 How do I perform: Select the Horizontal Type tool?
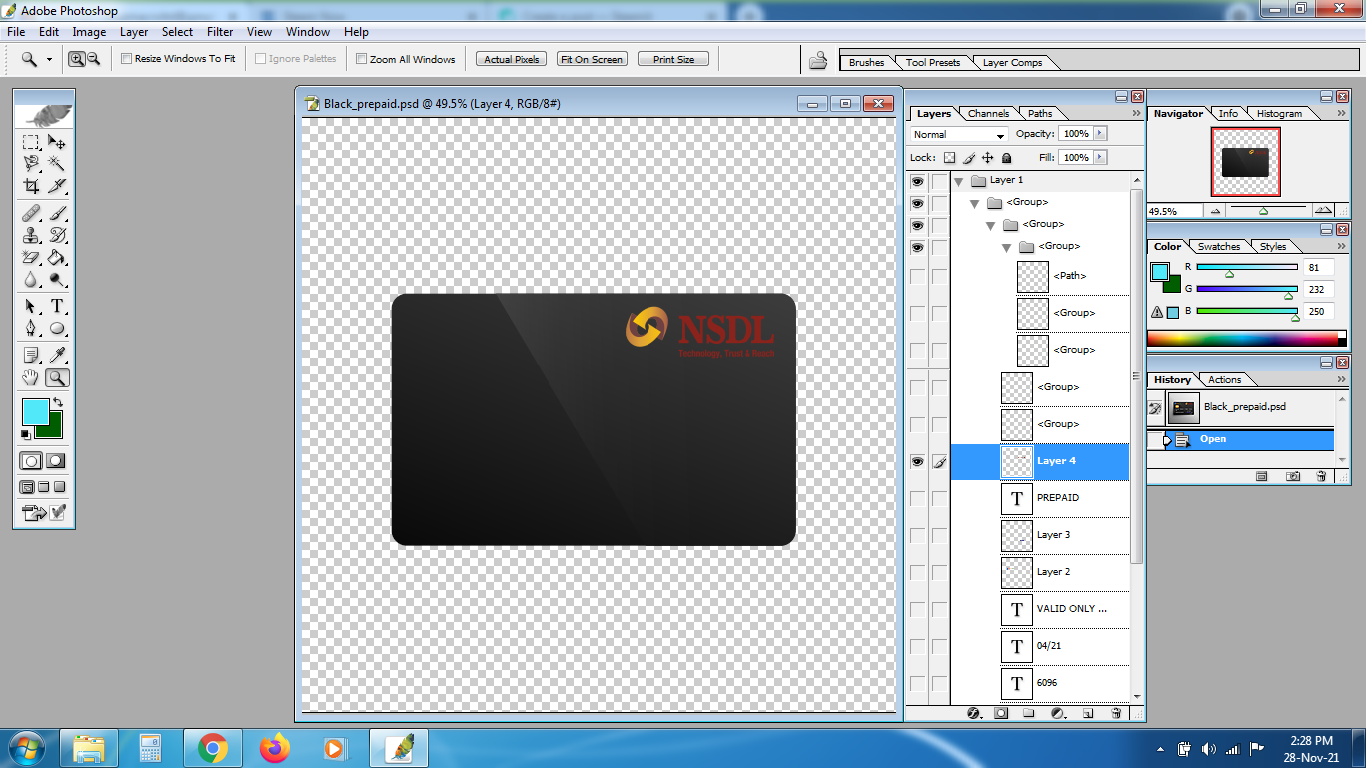click(57, 306)
